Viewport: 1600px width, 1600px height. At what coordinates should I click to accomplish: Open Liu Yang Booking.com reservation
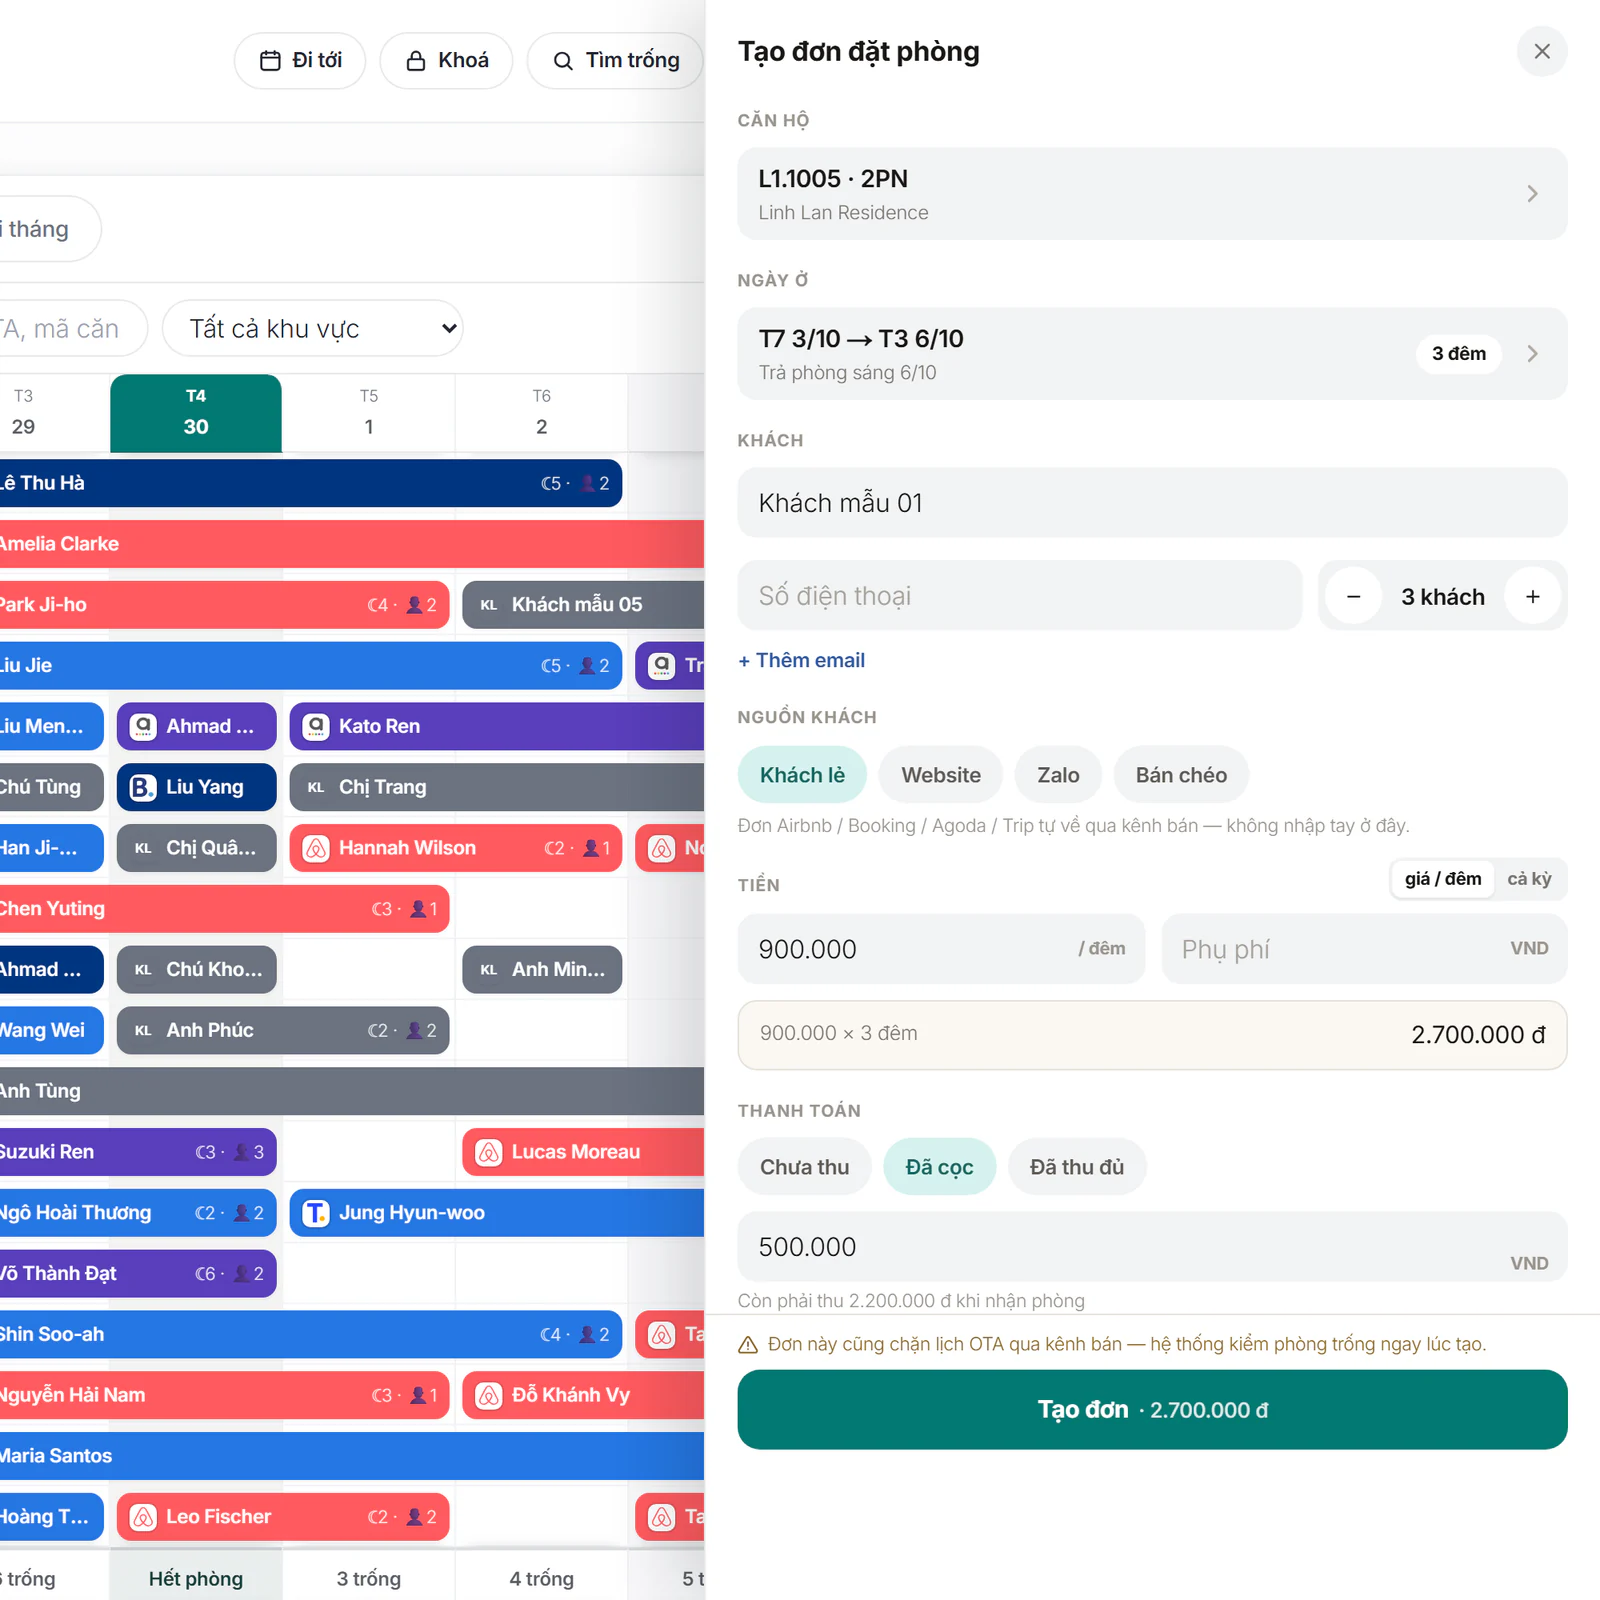click(197, 787)
